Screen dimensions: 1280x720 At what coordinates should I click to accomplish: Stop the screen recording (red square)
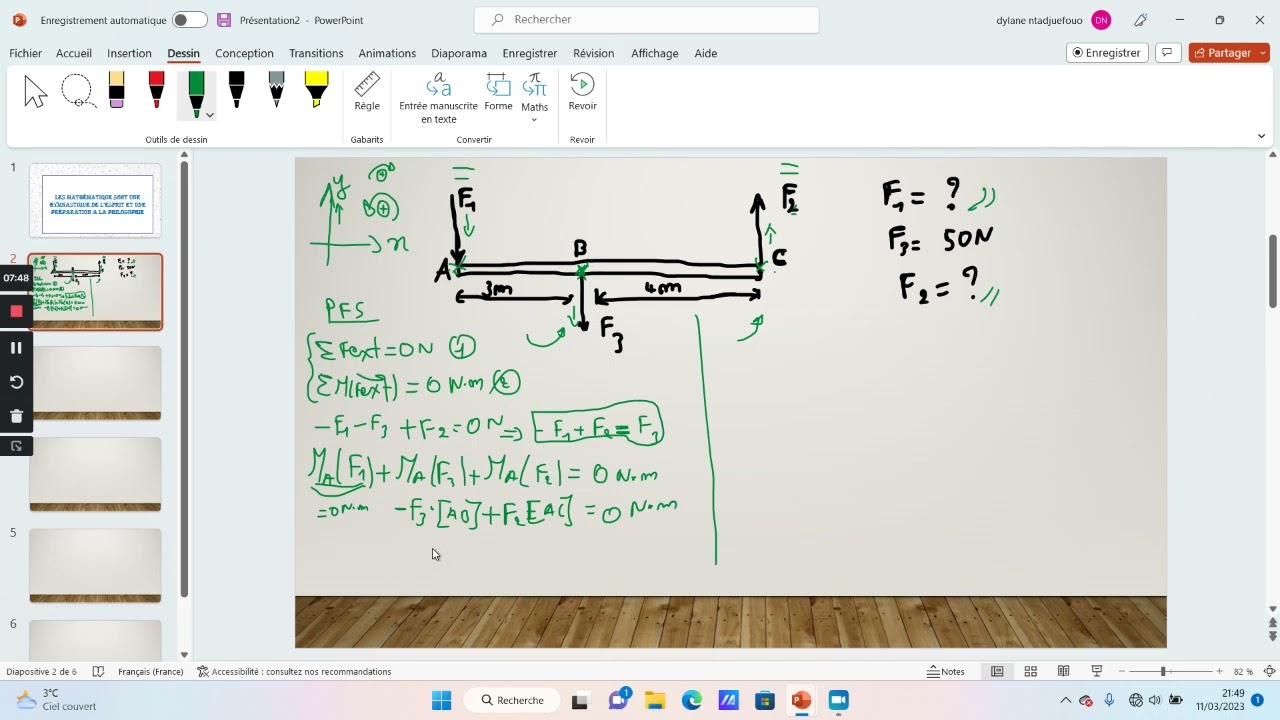tap(16, 312)
